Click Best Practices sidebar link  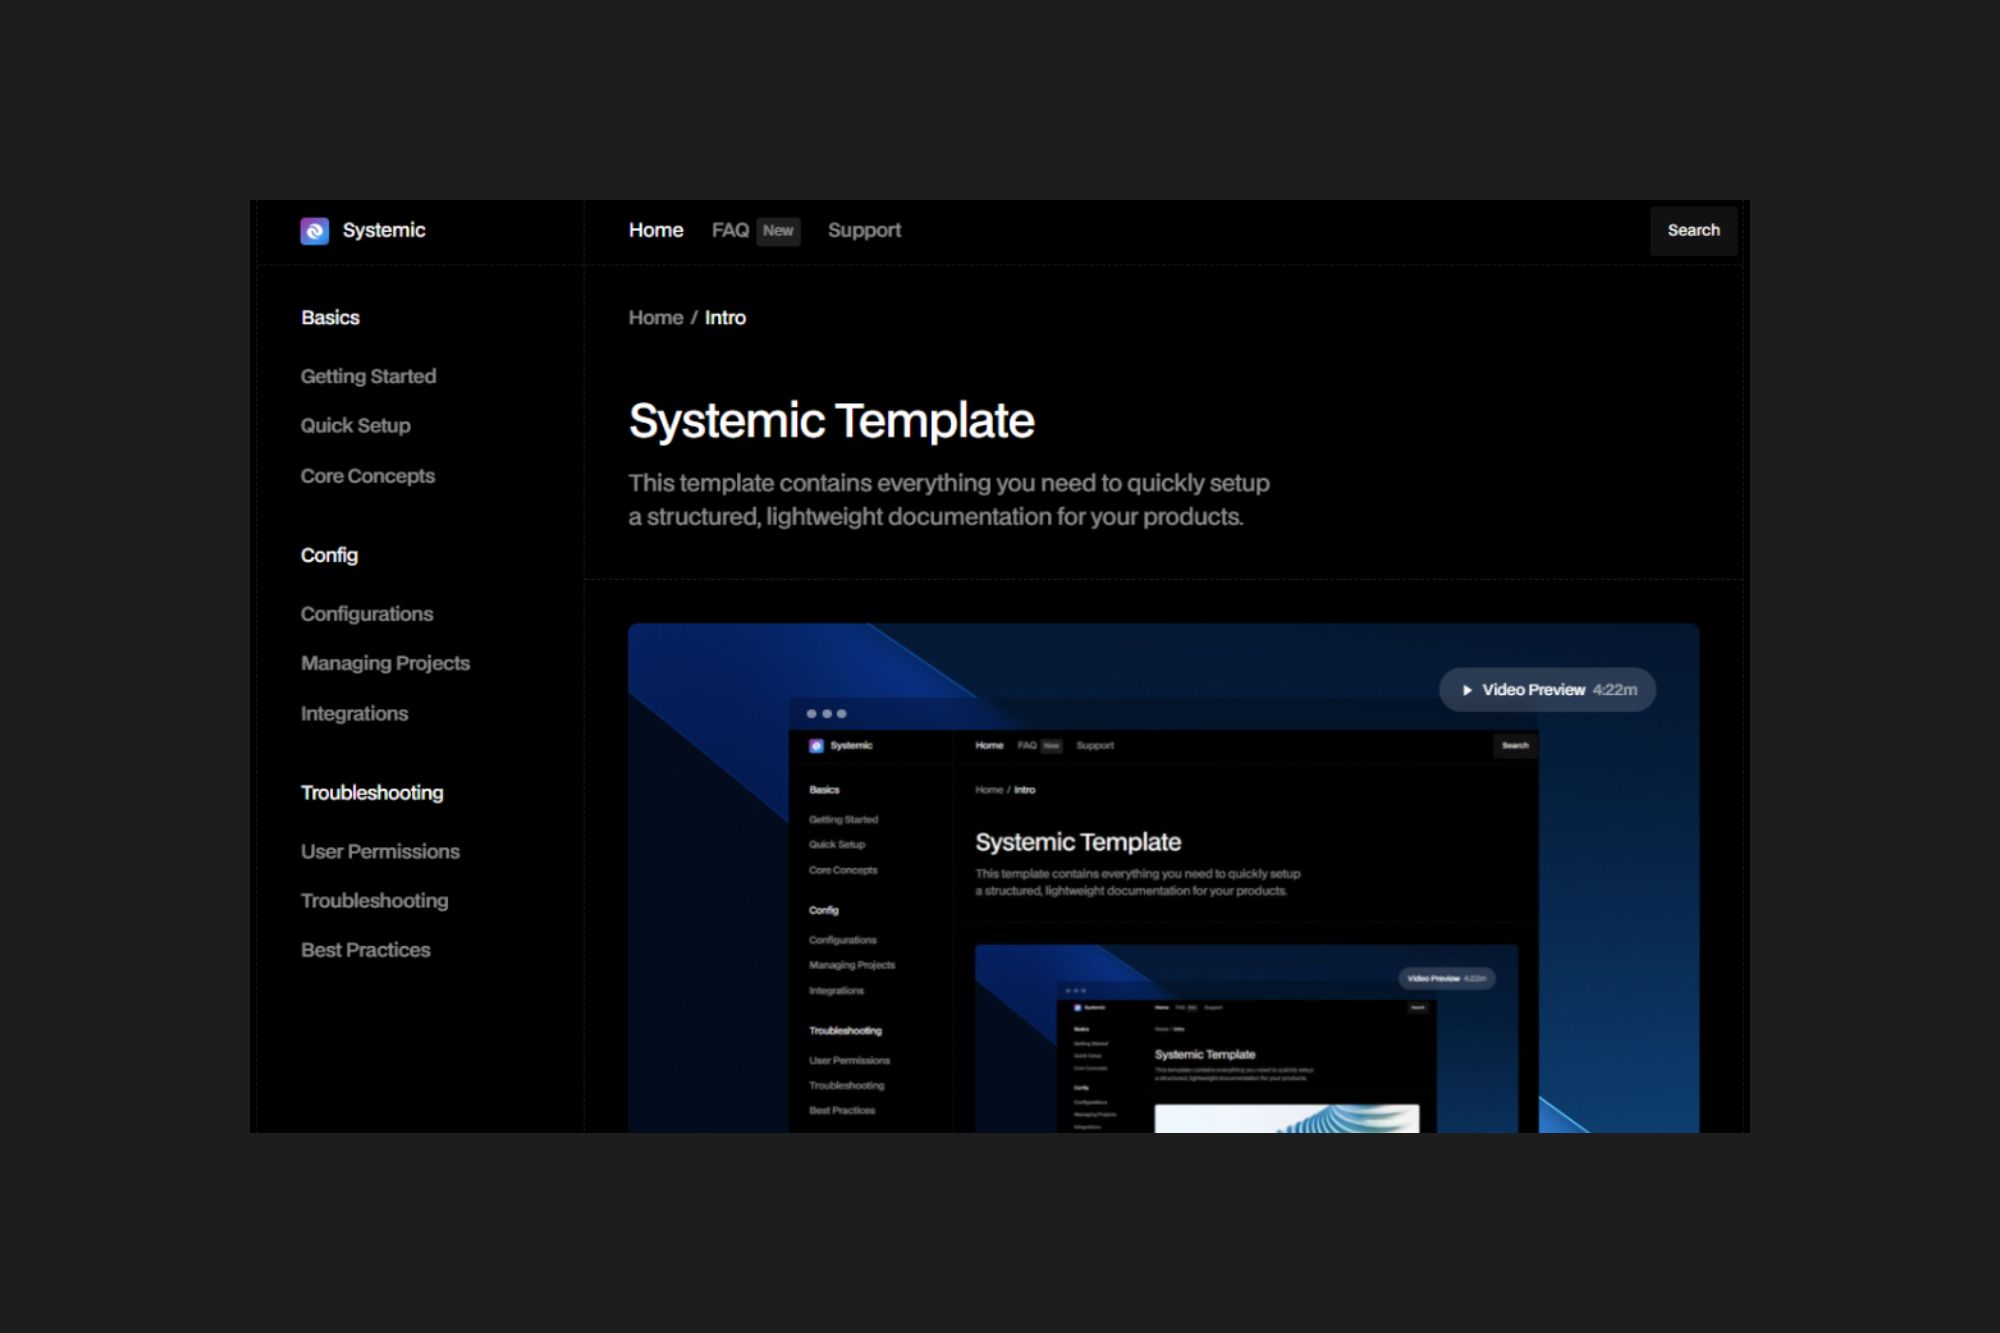point(365,950)
